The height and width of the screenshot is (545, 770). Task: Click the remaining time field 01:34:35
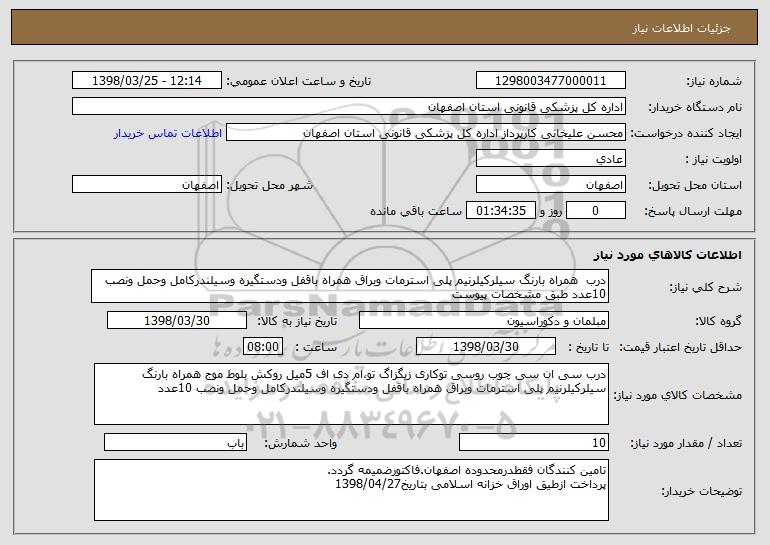click(500, 211)
